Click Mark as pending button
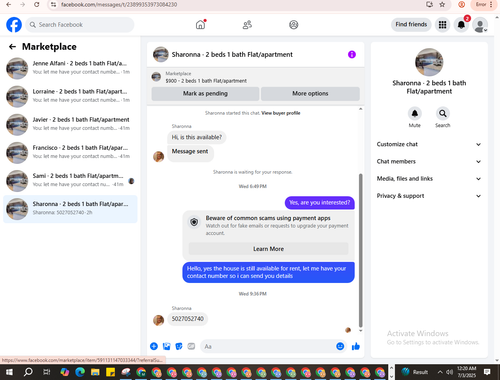This screenshot has width=500, height=380. [205, 94]
